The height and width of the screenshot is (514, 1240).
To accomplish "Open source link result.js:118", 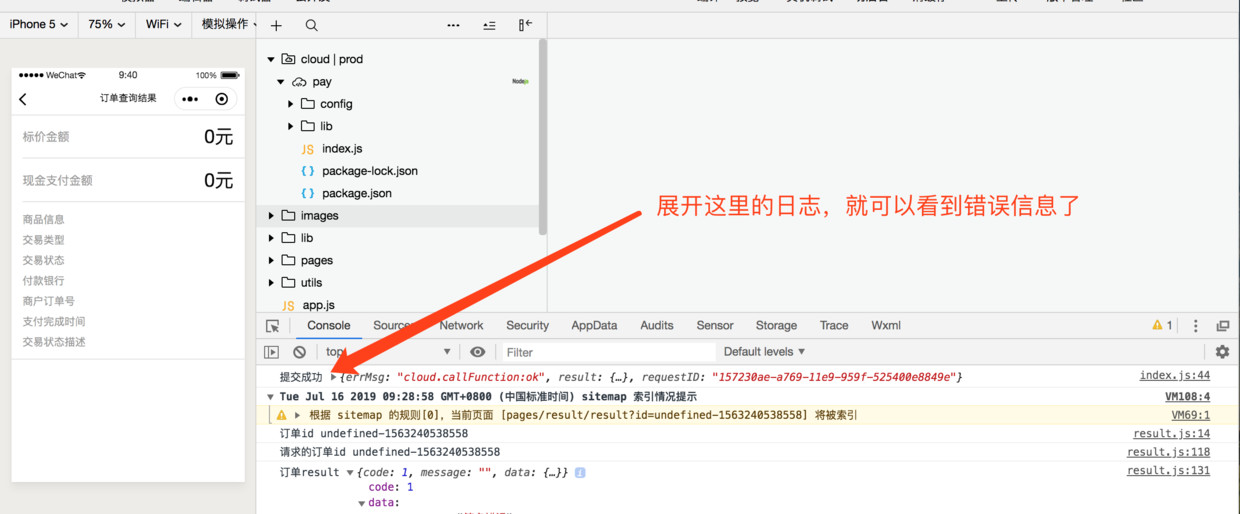I will (x=1168, y=453).
